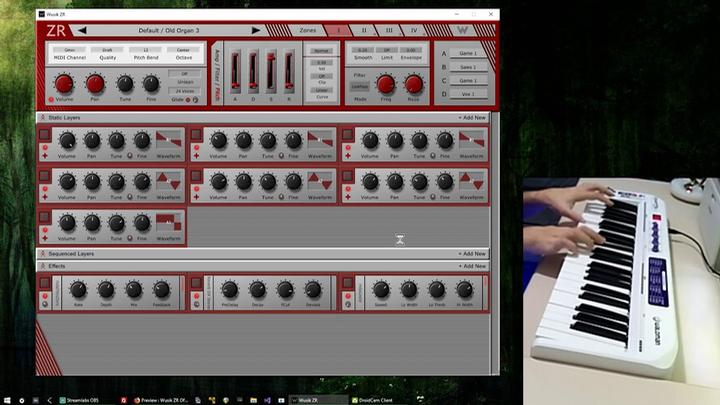Collapse the Static Layers section
This screenshot has width=720, height=405.
pos(43,118)
